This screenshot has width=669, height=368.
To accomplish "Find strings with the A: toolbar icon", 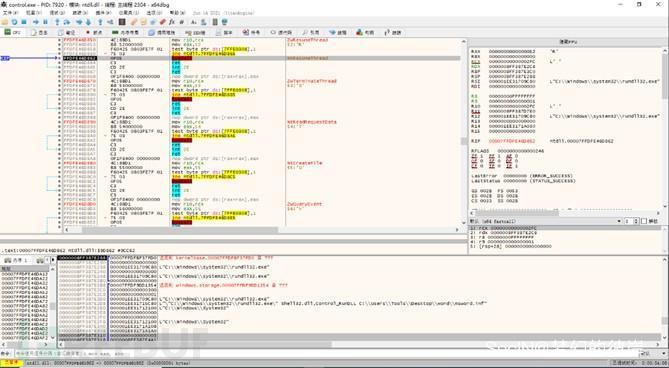I will coord(194,22).
